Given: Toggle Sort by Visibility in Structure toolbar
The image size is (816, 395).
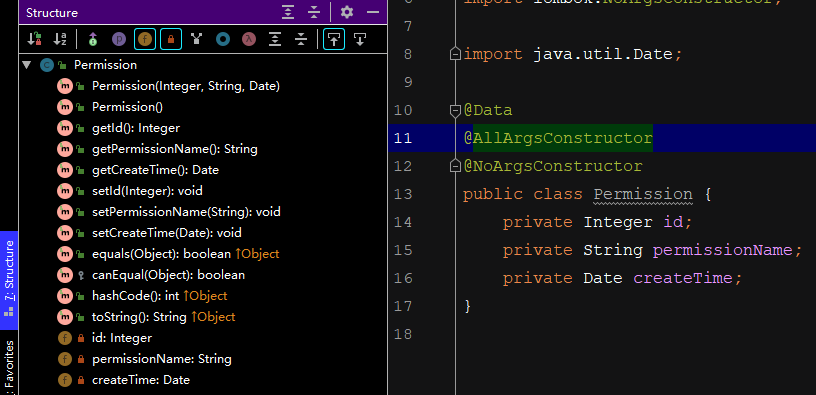Looking at the screenshot, I should coord(34,39).
